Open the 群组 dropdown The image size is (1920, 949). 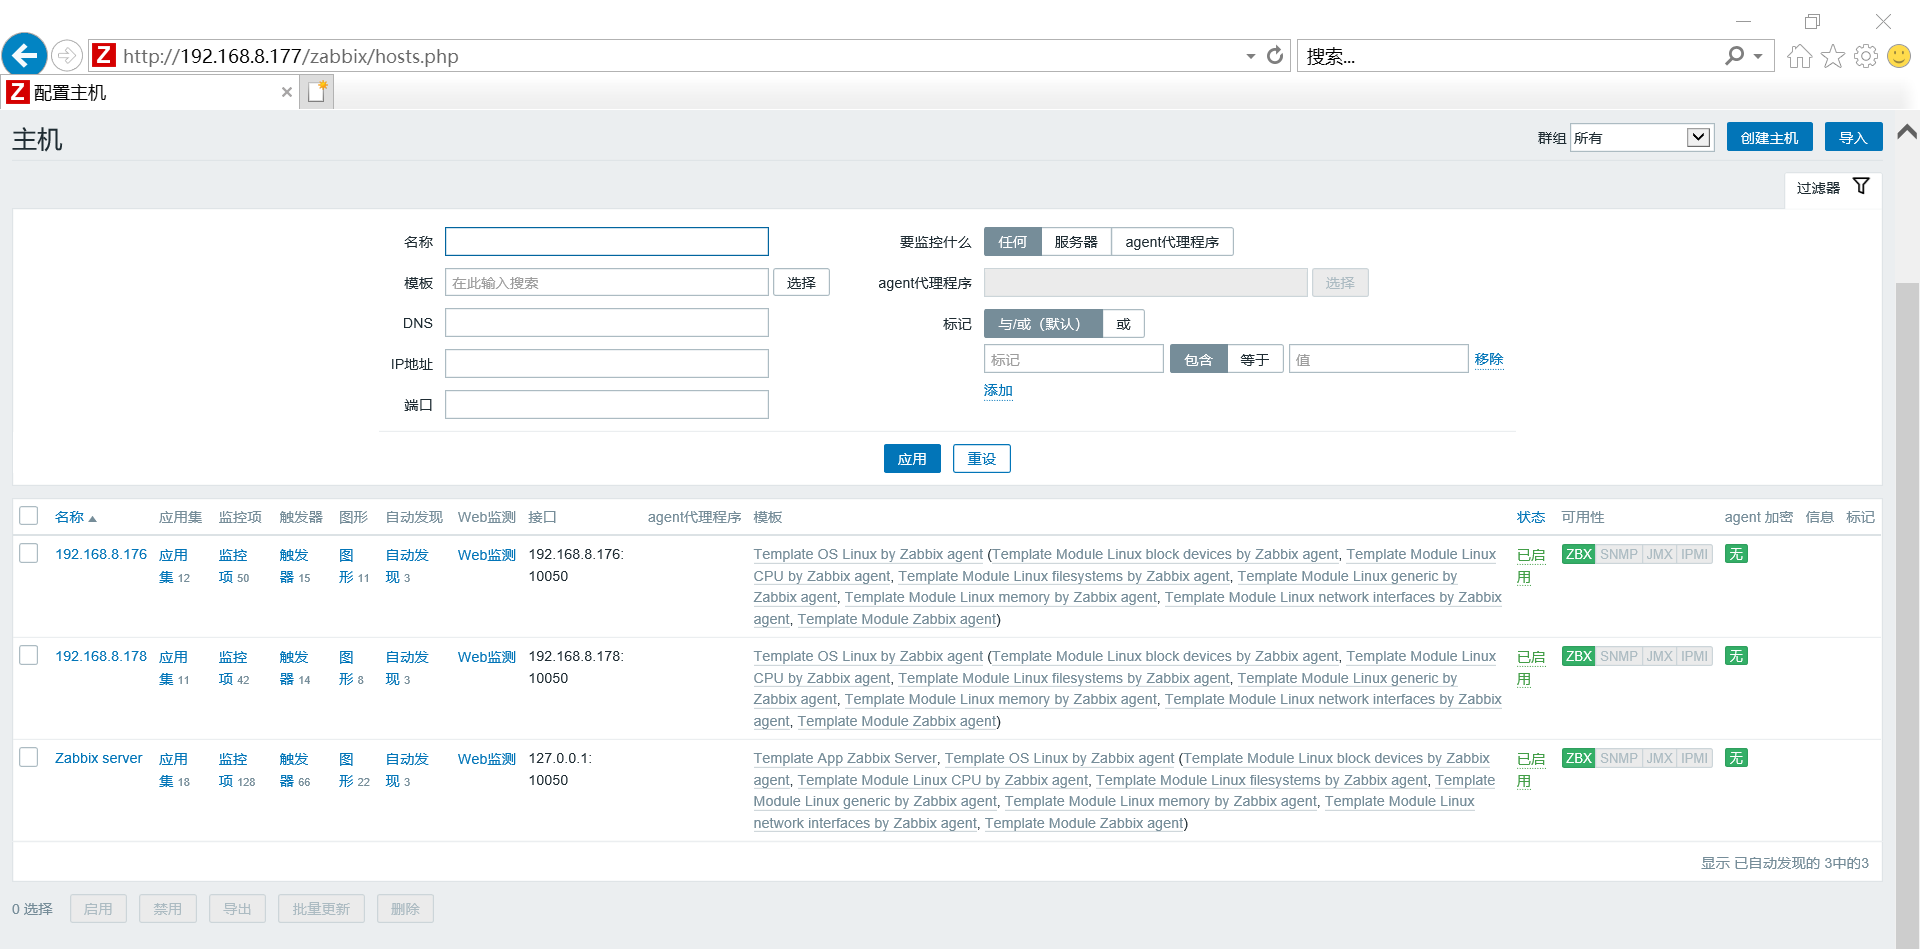pos(1642,138)
